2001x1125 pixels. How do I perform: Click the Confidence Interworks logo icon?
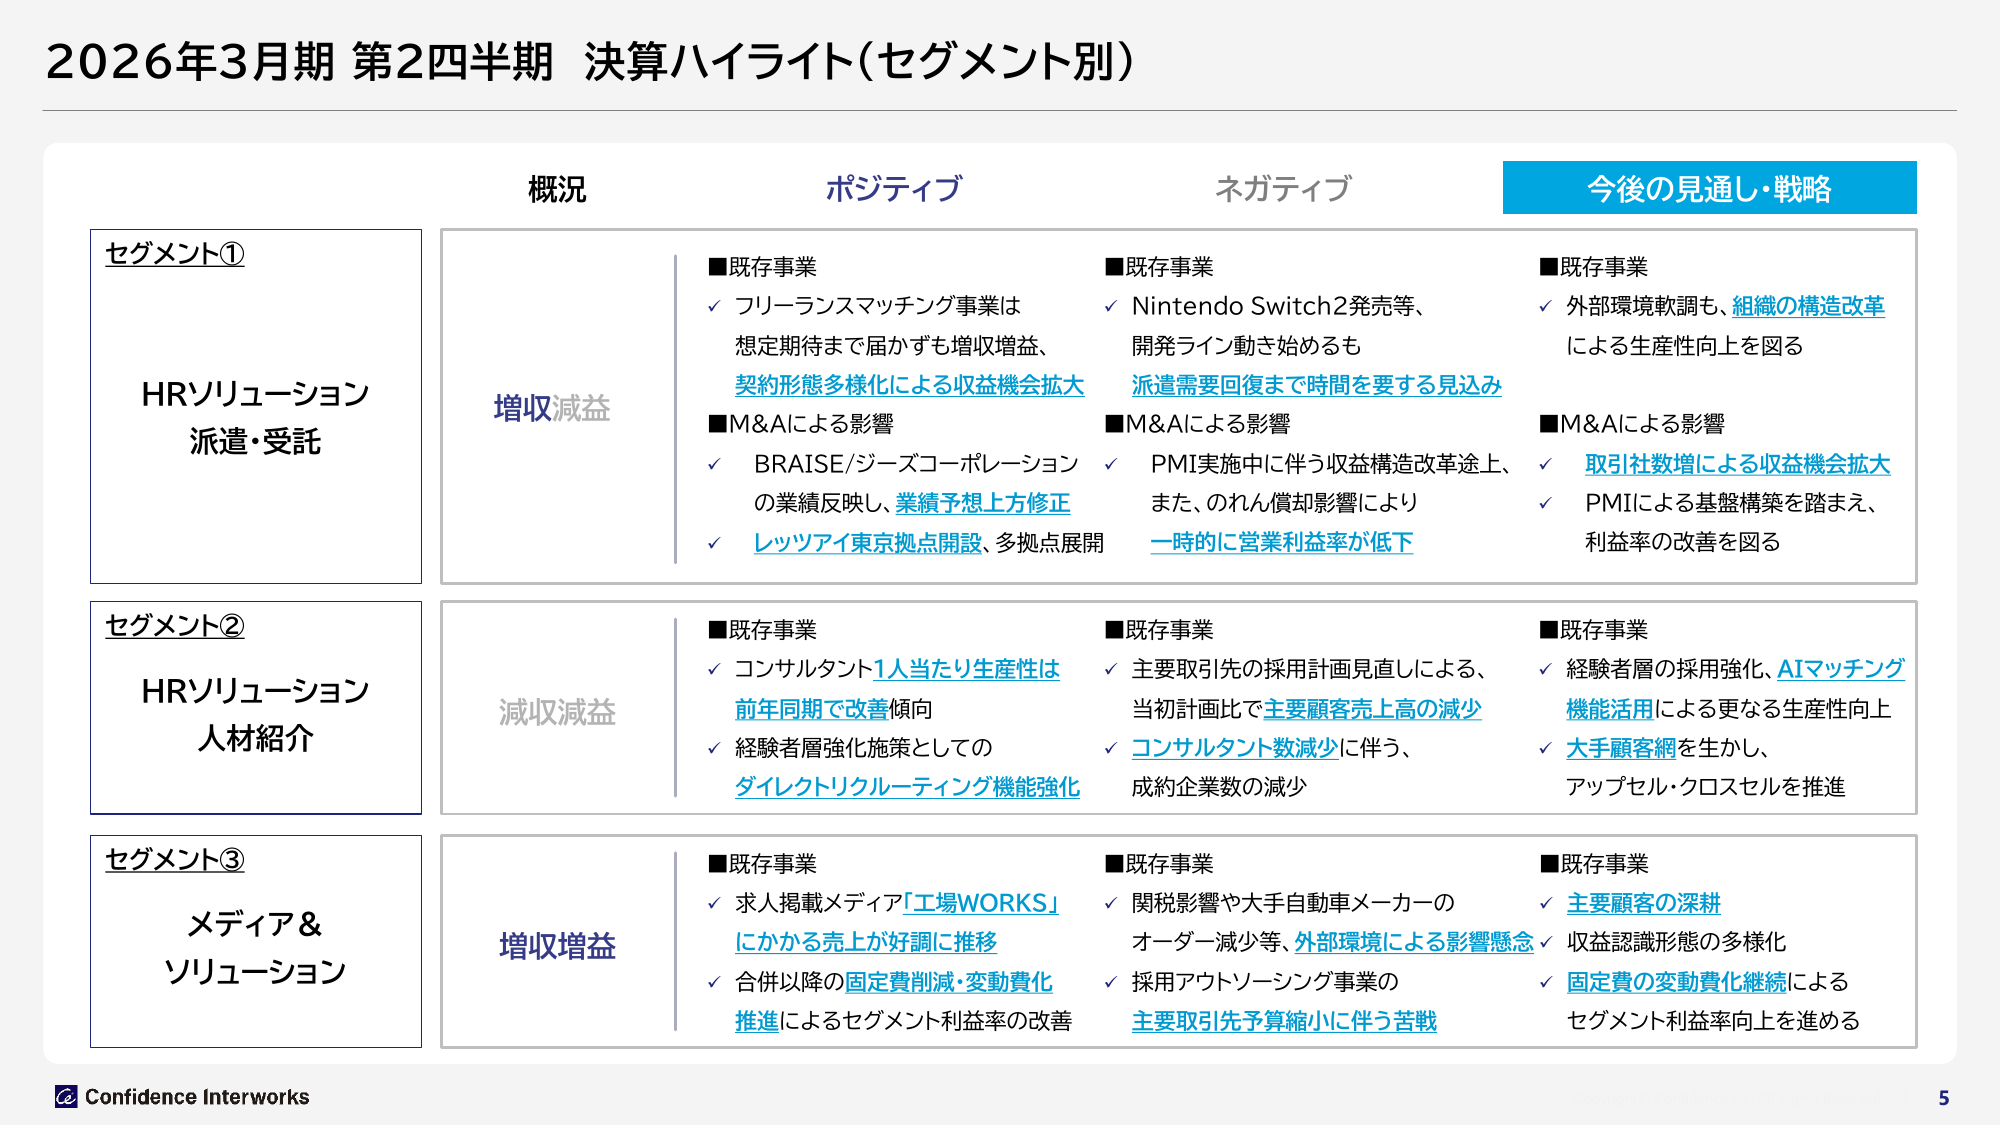(x=66, y=1097)
